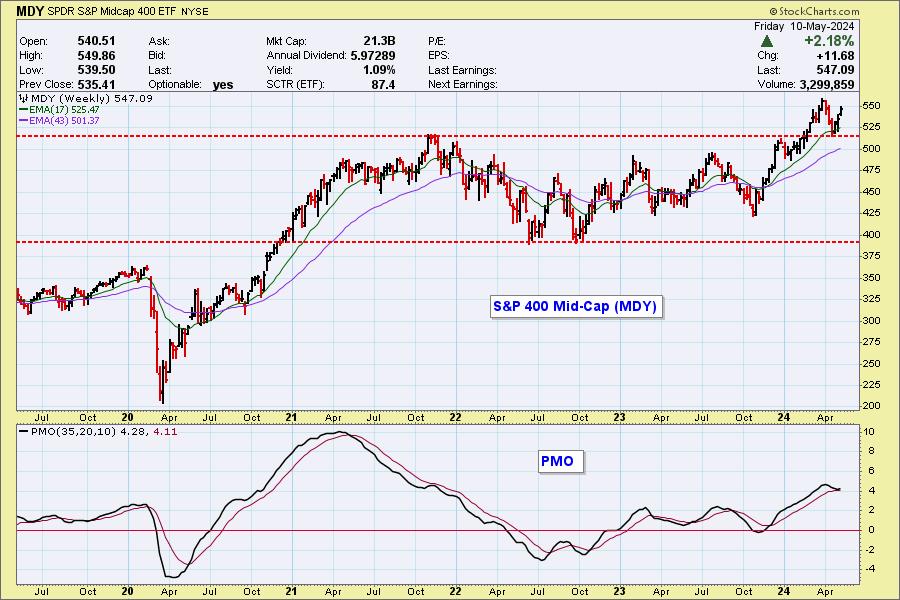Click the Prev Close value 535.41
This screenshot has height=600, width=900.
tap(96, 84)
